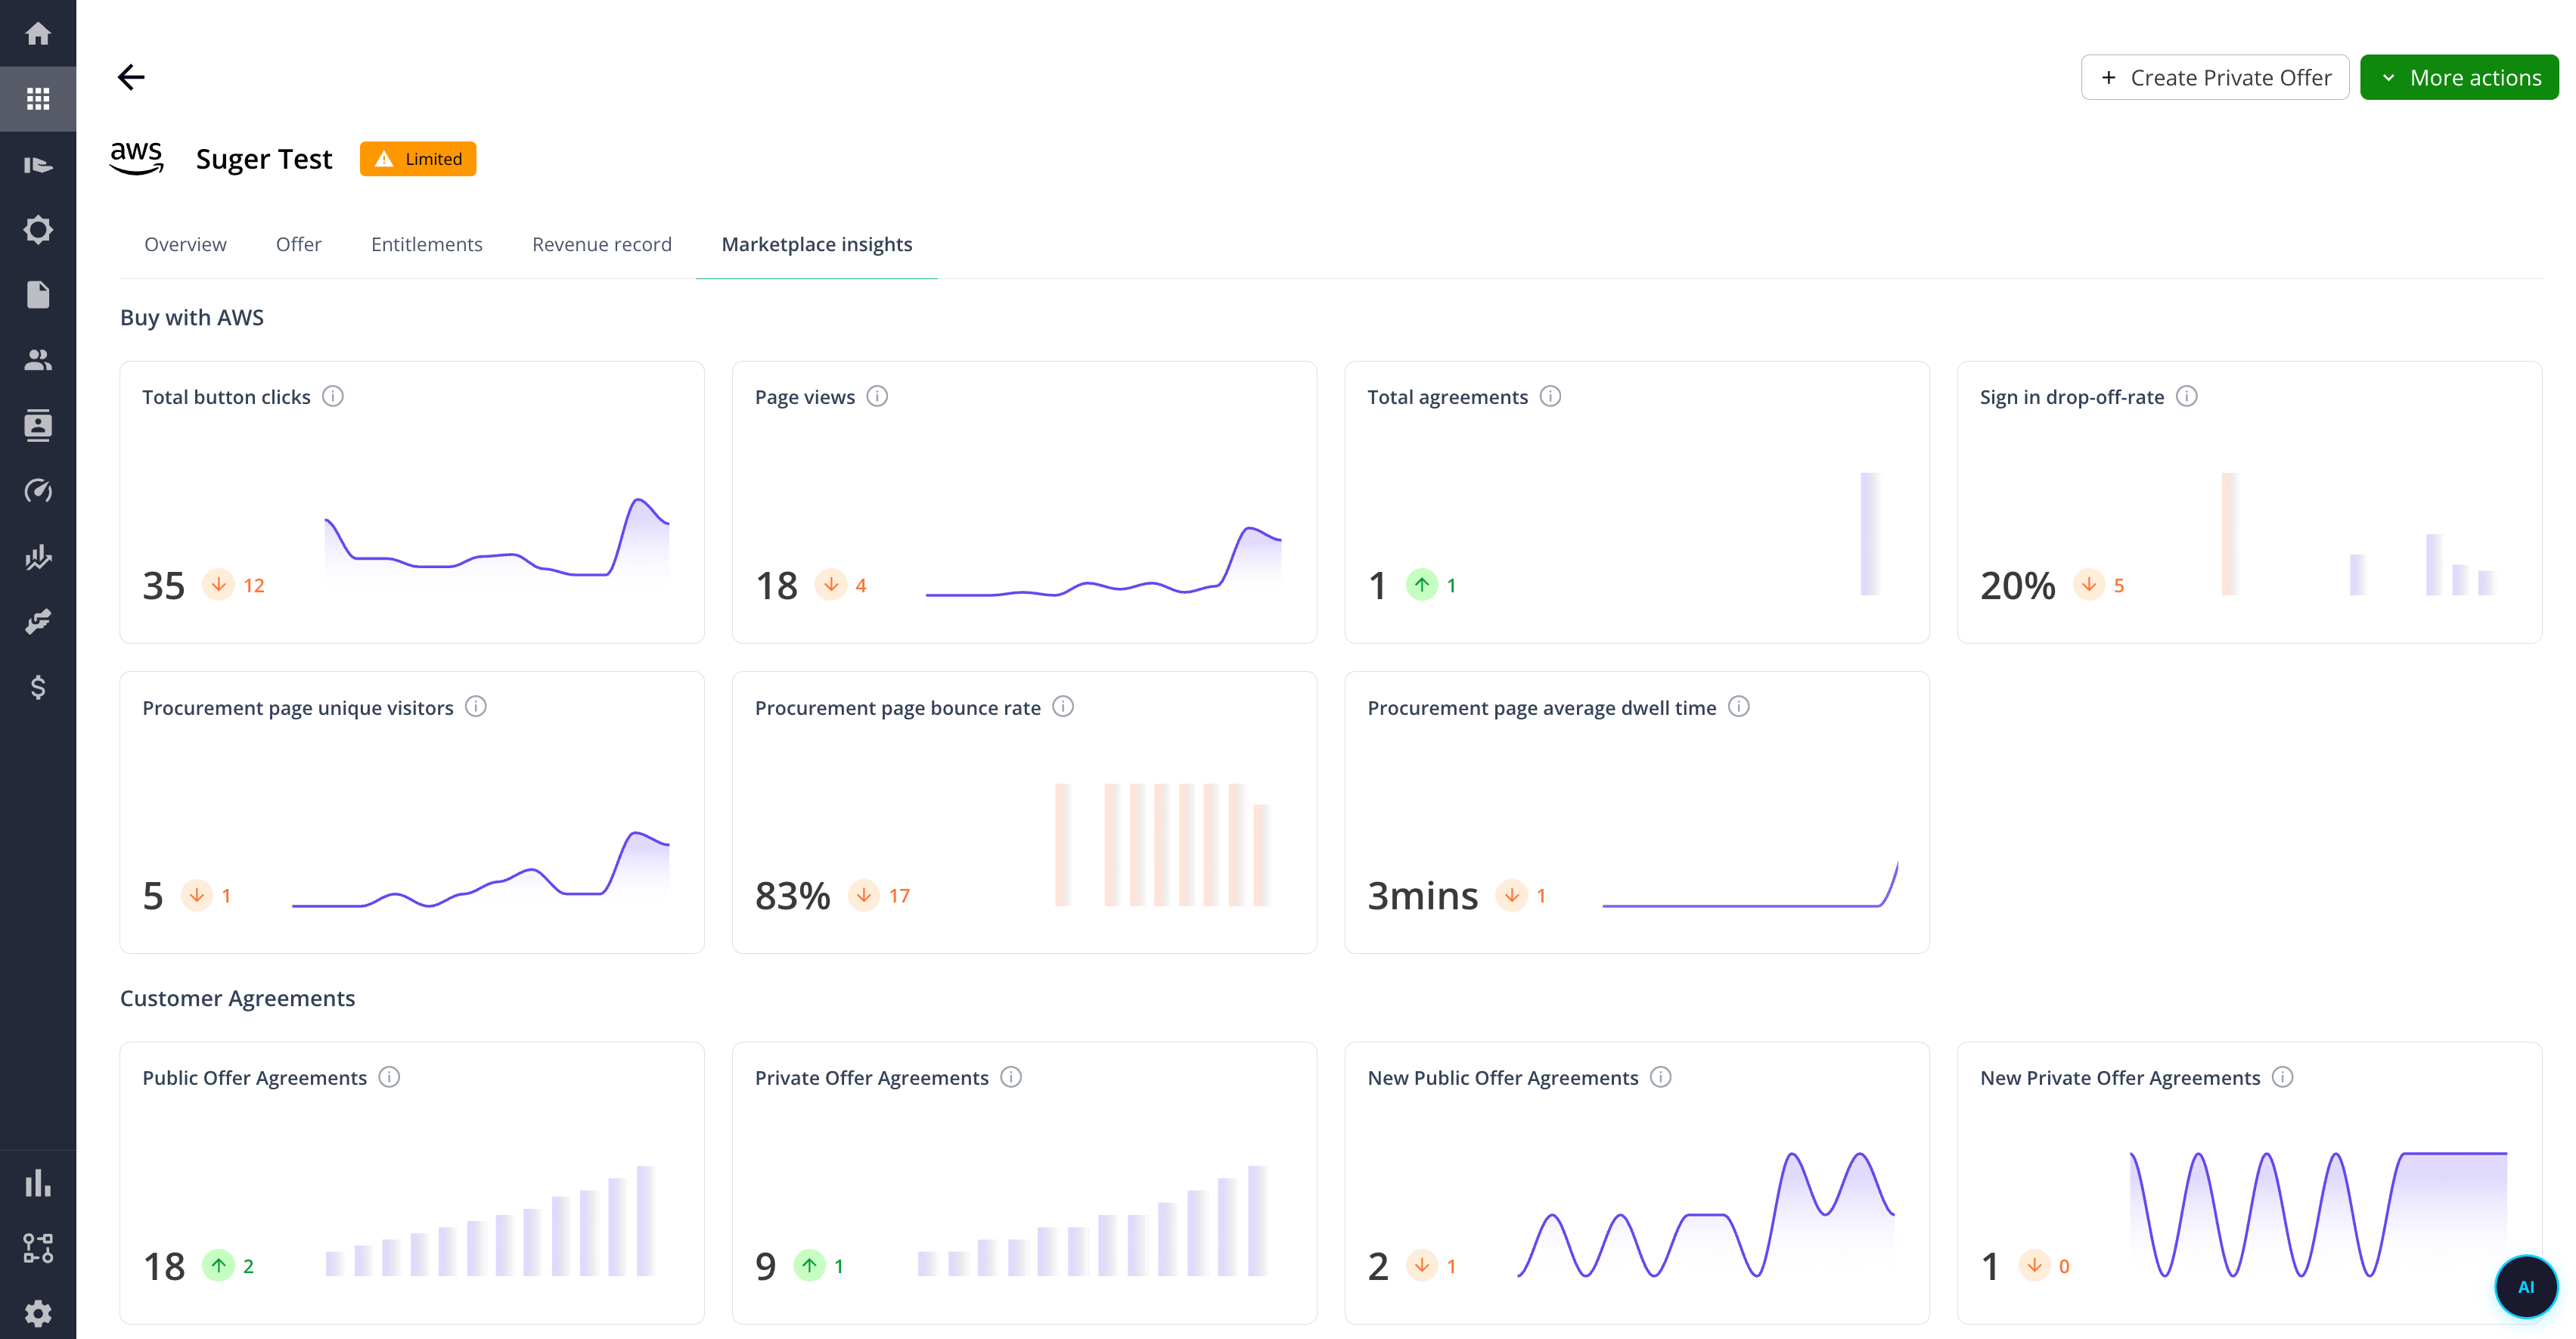Click the handshake icon in sidebar
The width and height of the screenshot is (2576, 1339).
[38, 622]
